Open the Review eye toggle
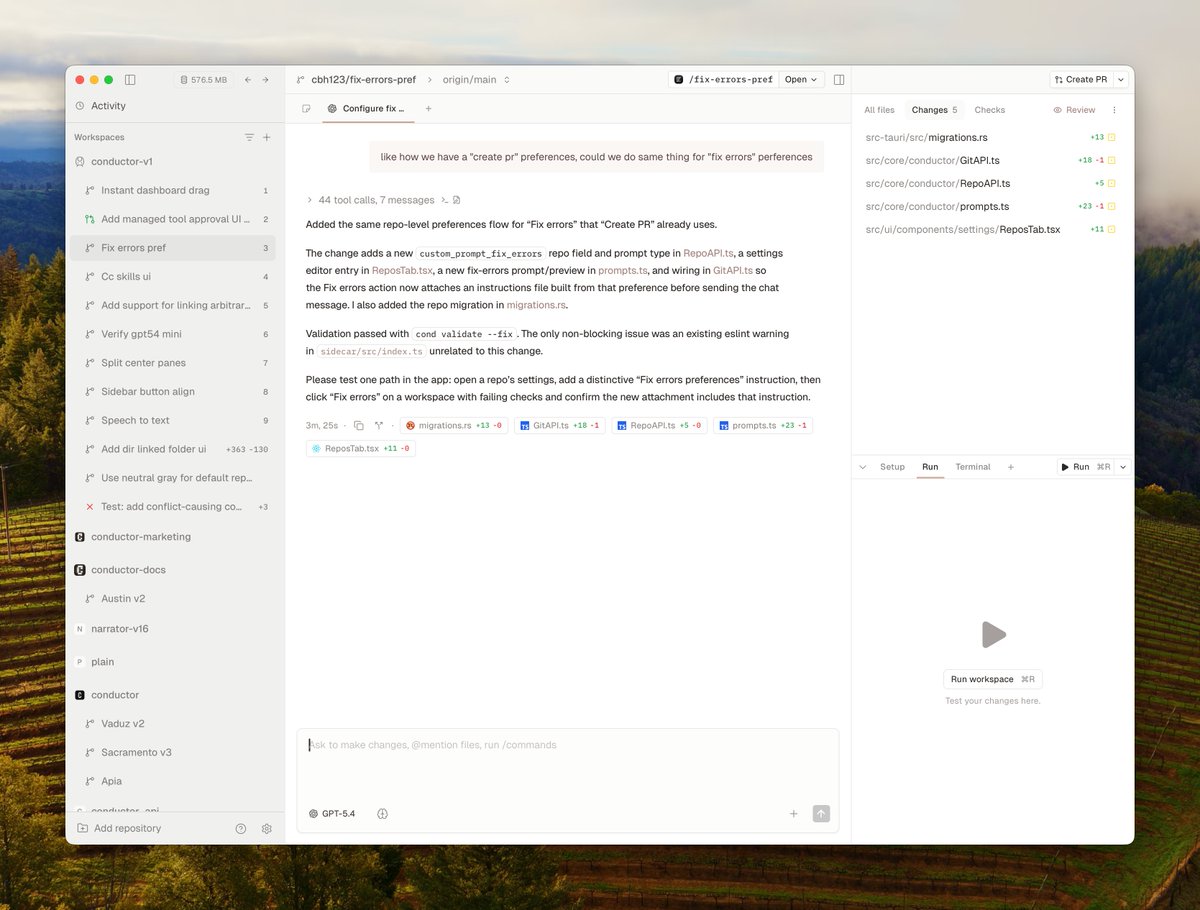Viewport: 1200px width, 910px height. (x=1074, y=110)
